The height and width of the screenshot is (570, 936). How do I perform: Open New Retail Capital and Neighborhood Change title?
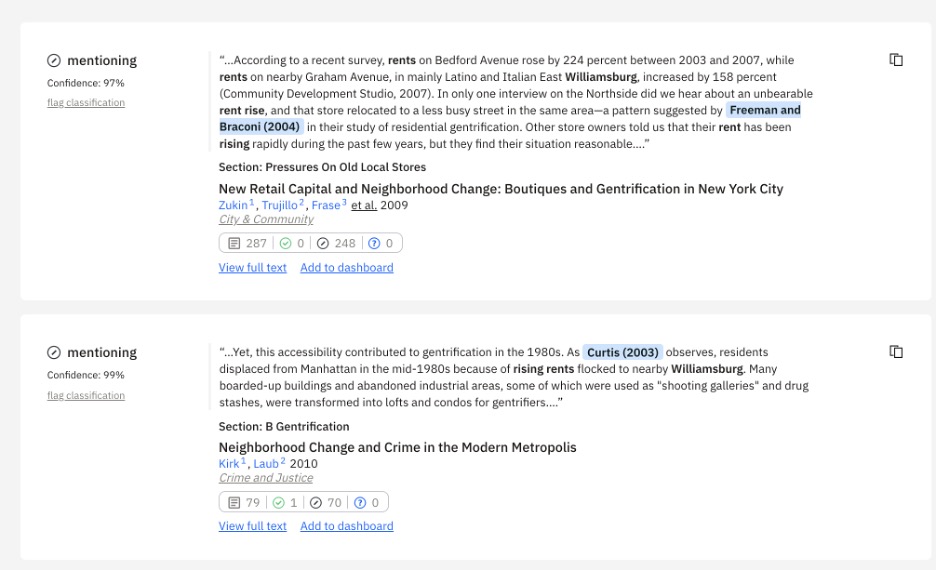pyautogui.click(x=500, y=189)
